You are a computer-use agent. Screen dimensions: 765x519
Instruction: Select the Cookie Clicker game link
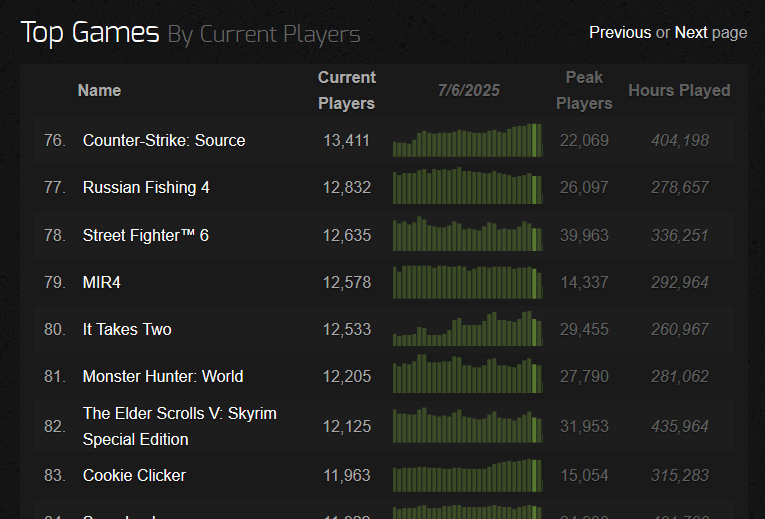point(134,475)
